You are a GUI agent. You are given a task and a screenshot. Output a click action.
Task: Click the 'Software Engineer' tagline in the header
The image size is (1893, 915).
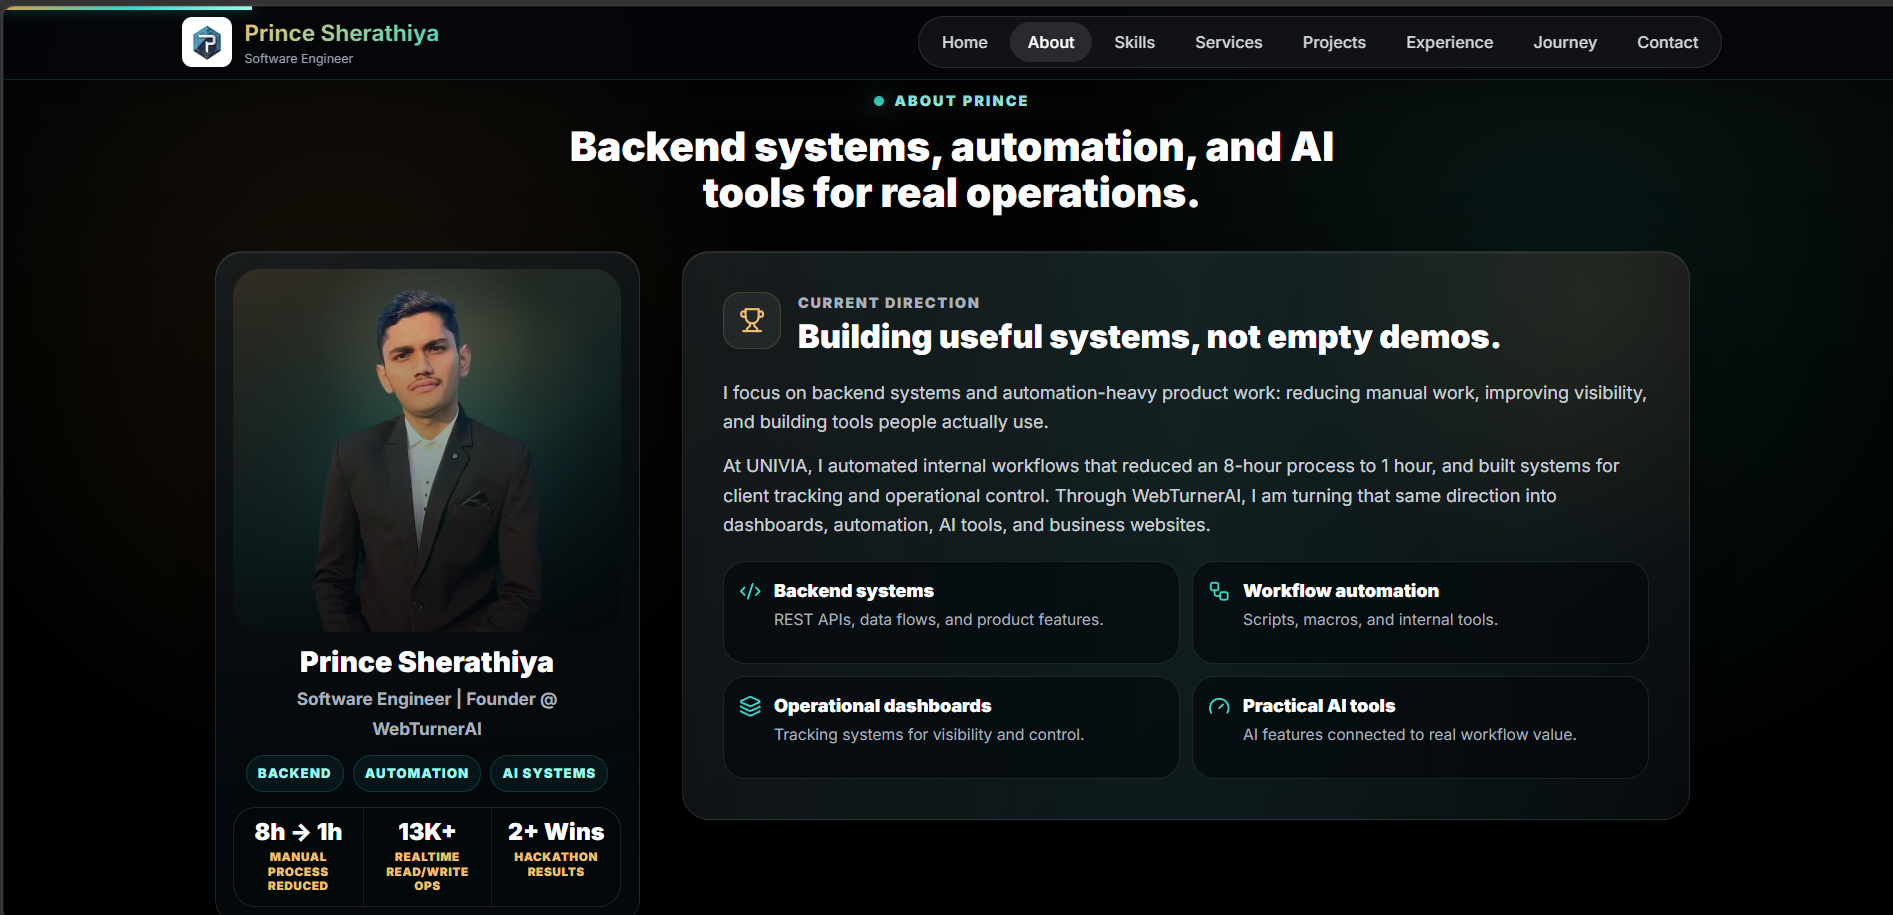[x=298, y=59]
